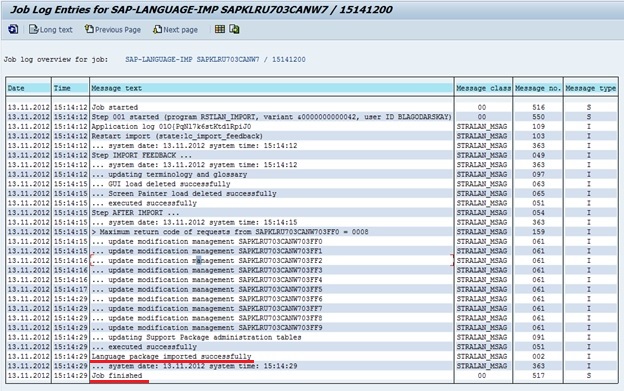624x391 pixels.
Task: Click the 'Step IMPORT FEEDBACK ...' message
Action: [141, 155]
